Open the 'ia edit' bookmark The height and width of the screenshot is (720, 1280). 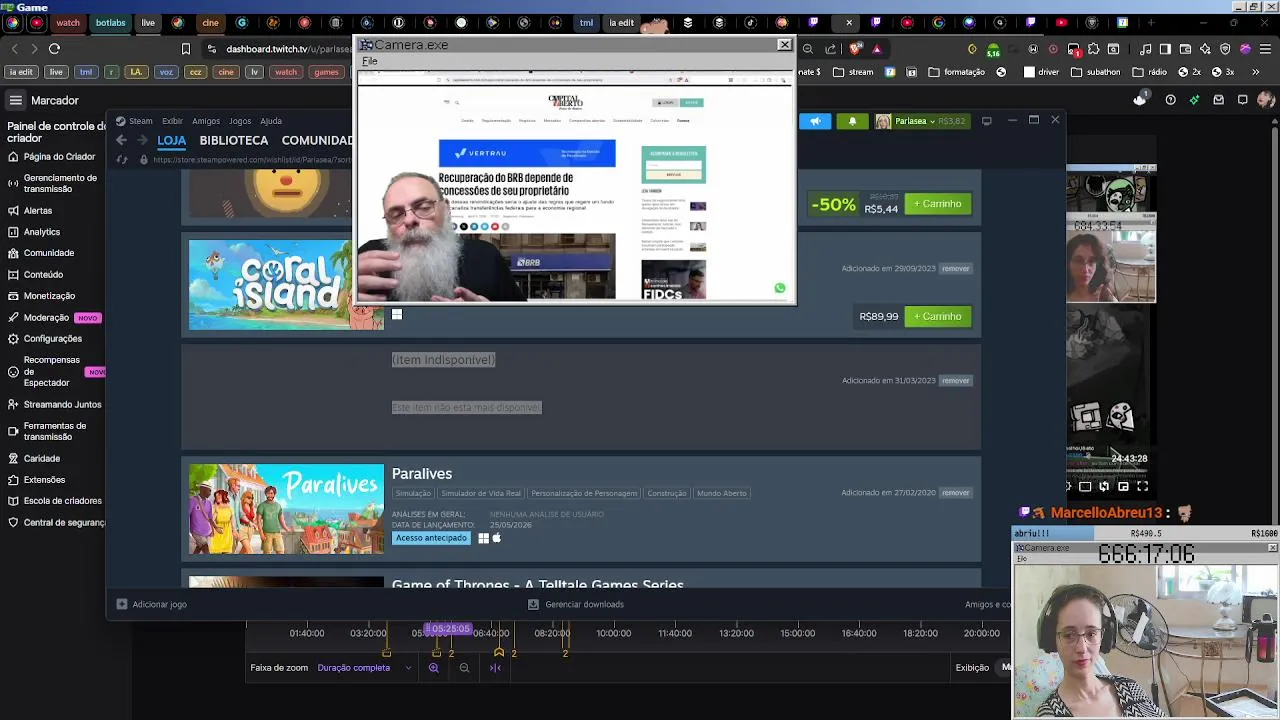click(x=20, y=72)
